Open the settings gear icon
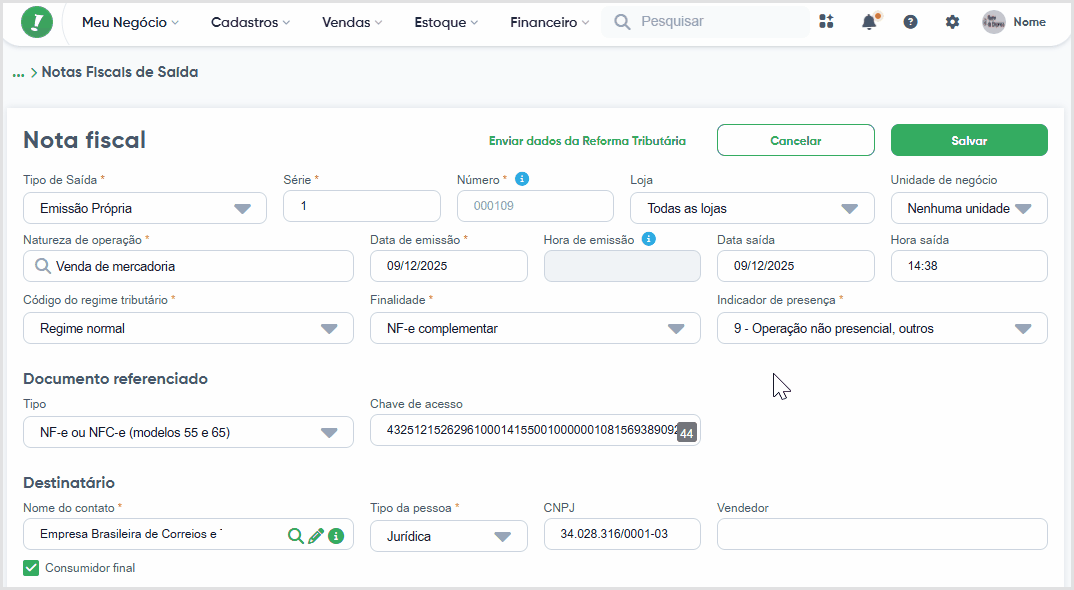The width and height of the screenshot is (1074, 590). point(952,22)
